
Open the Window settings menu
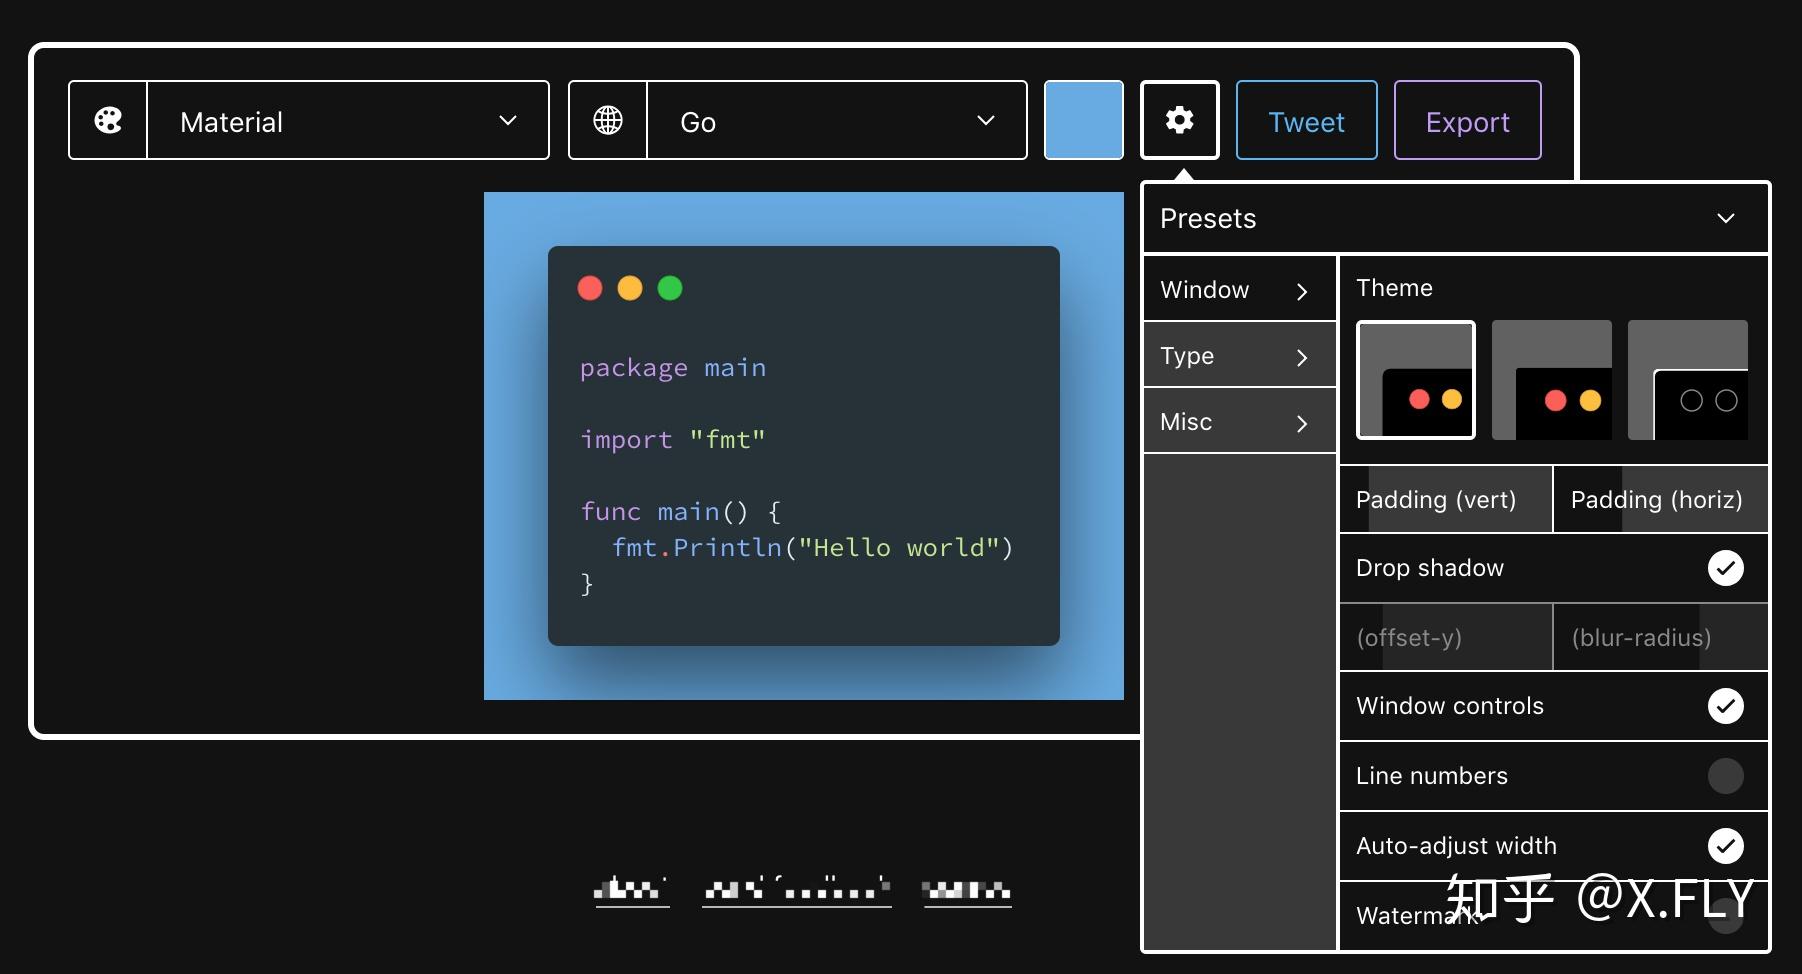(1240, 290)
